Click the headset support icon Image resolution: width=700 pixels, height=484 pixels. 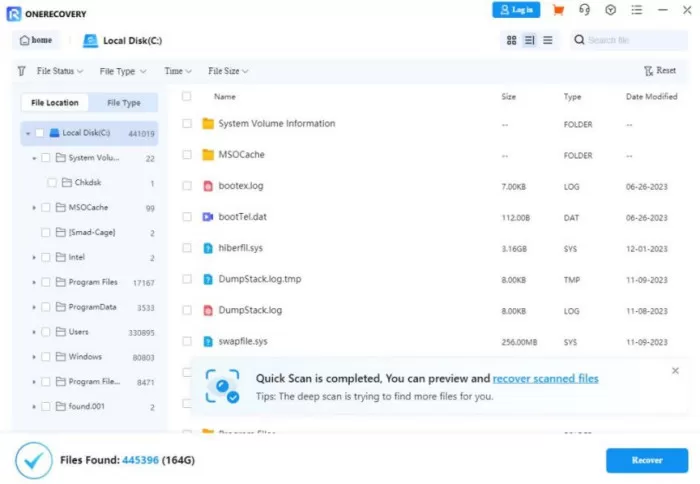click(584, 10)
